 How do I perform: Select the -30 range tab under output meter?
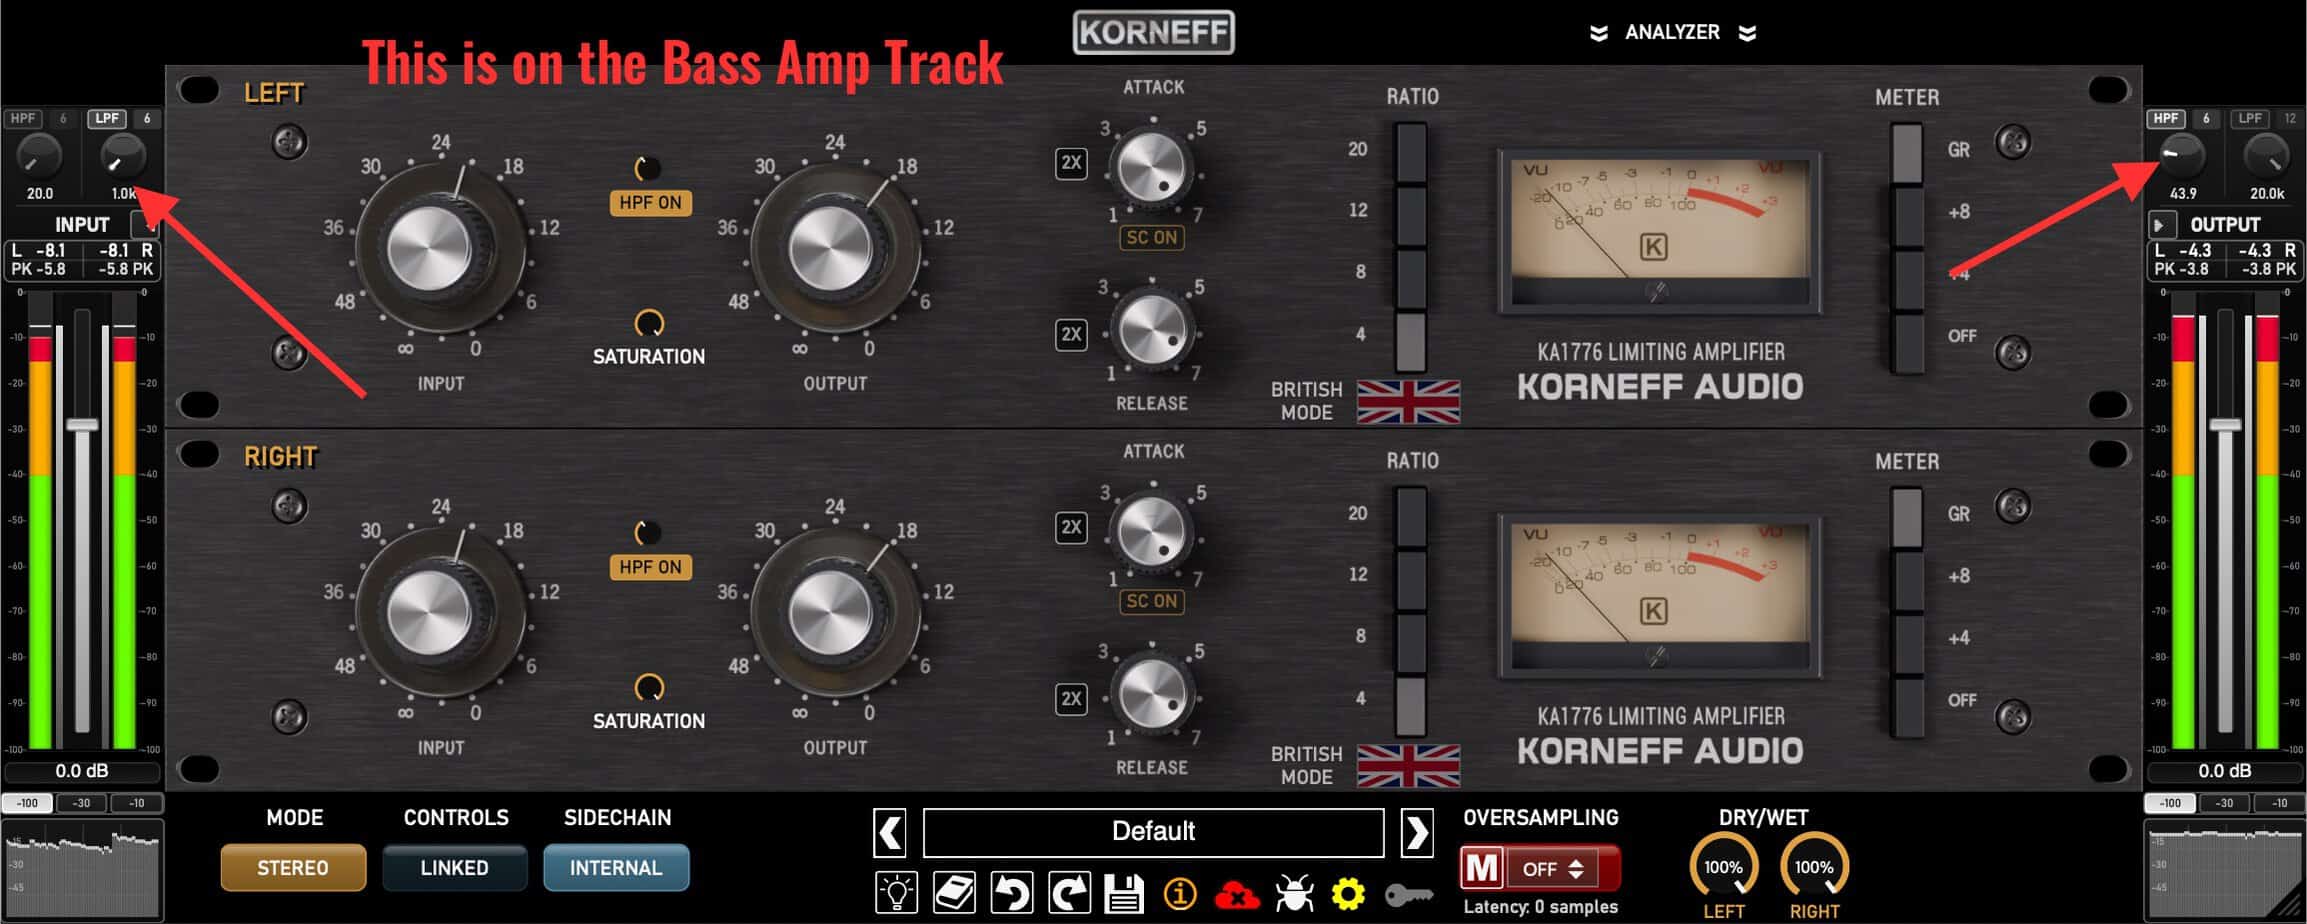coord(2224,803)
